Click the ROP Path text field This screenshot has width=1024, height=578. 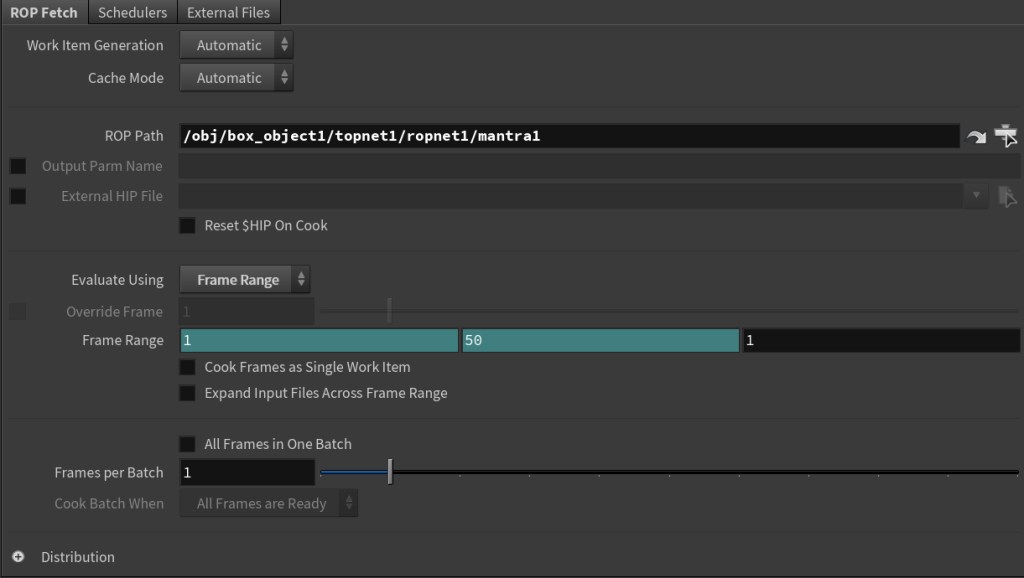(570, 136)
